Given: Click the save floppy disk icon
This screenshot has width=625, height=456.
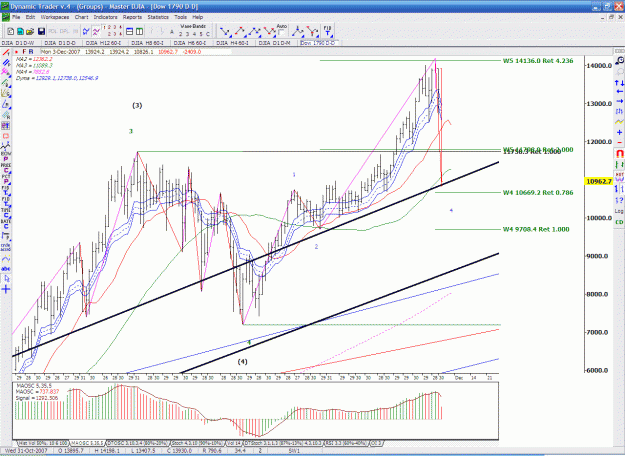Looking at the screenshot, I should [x=41, y=31].
